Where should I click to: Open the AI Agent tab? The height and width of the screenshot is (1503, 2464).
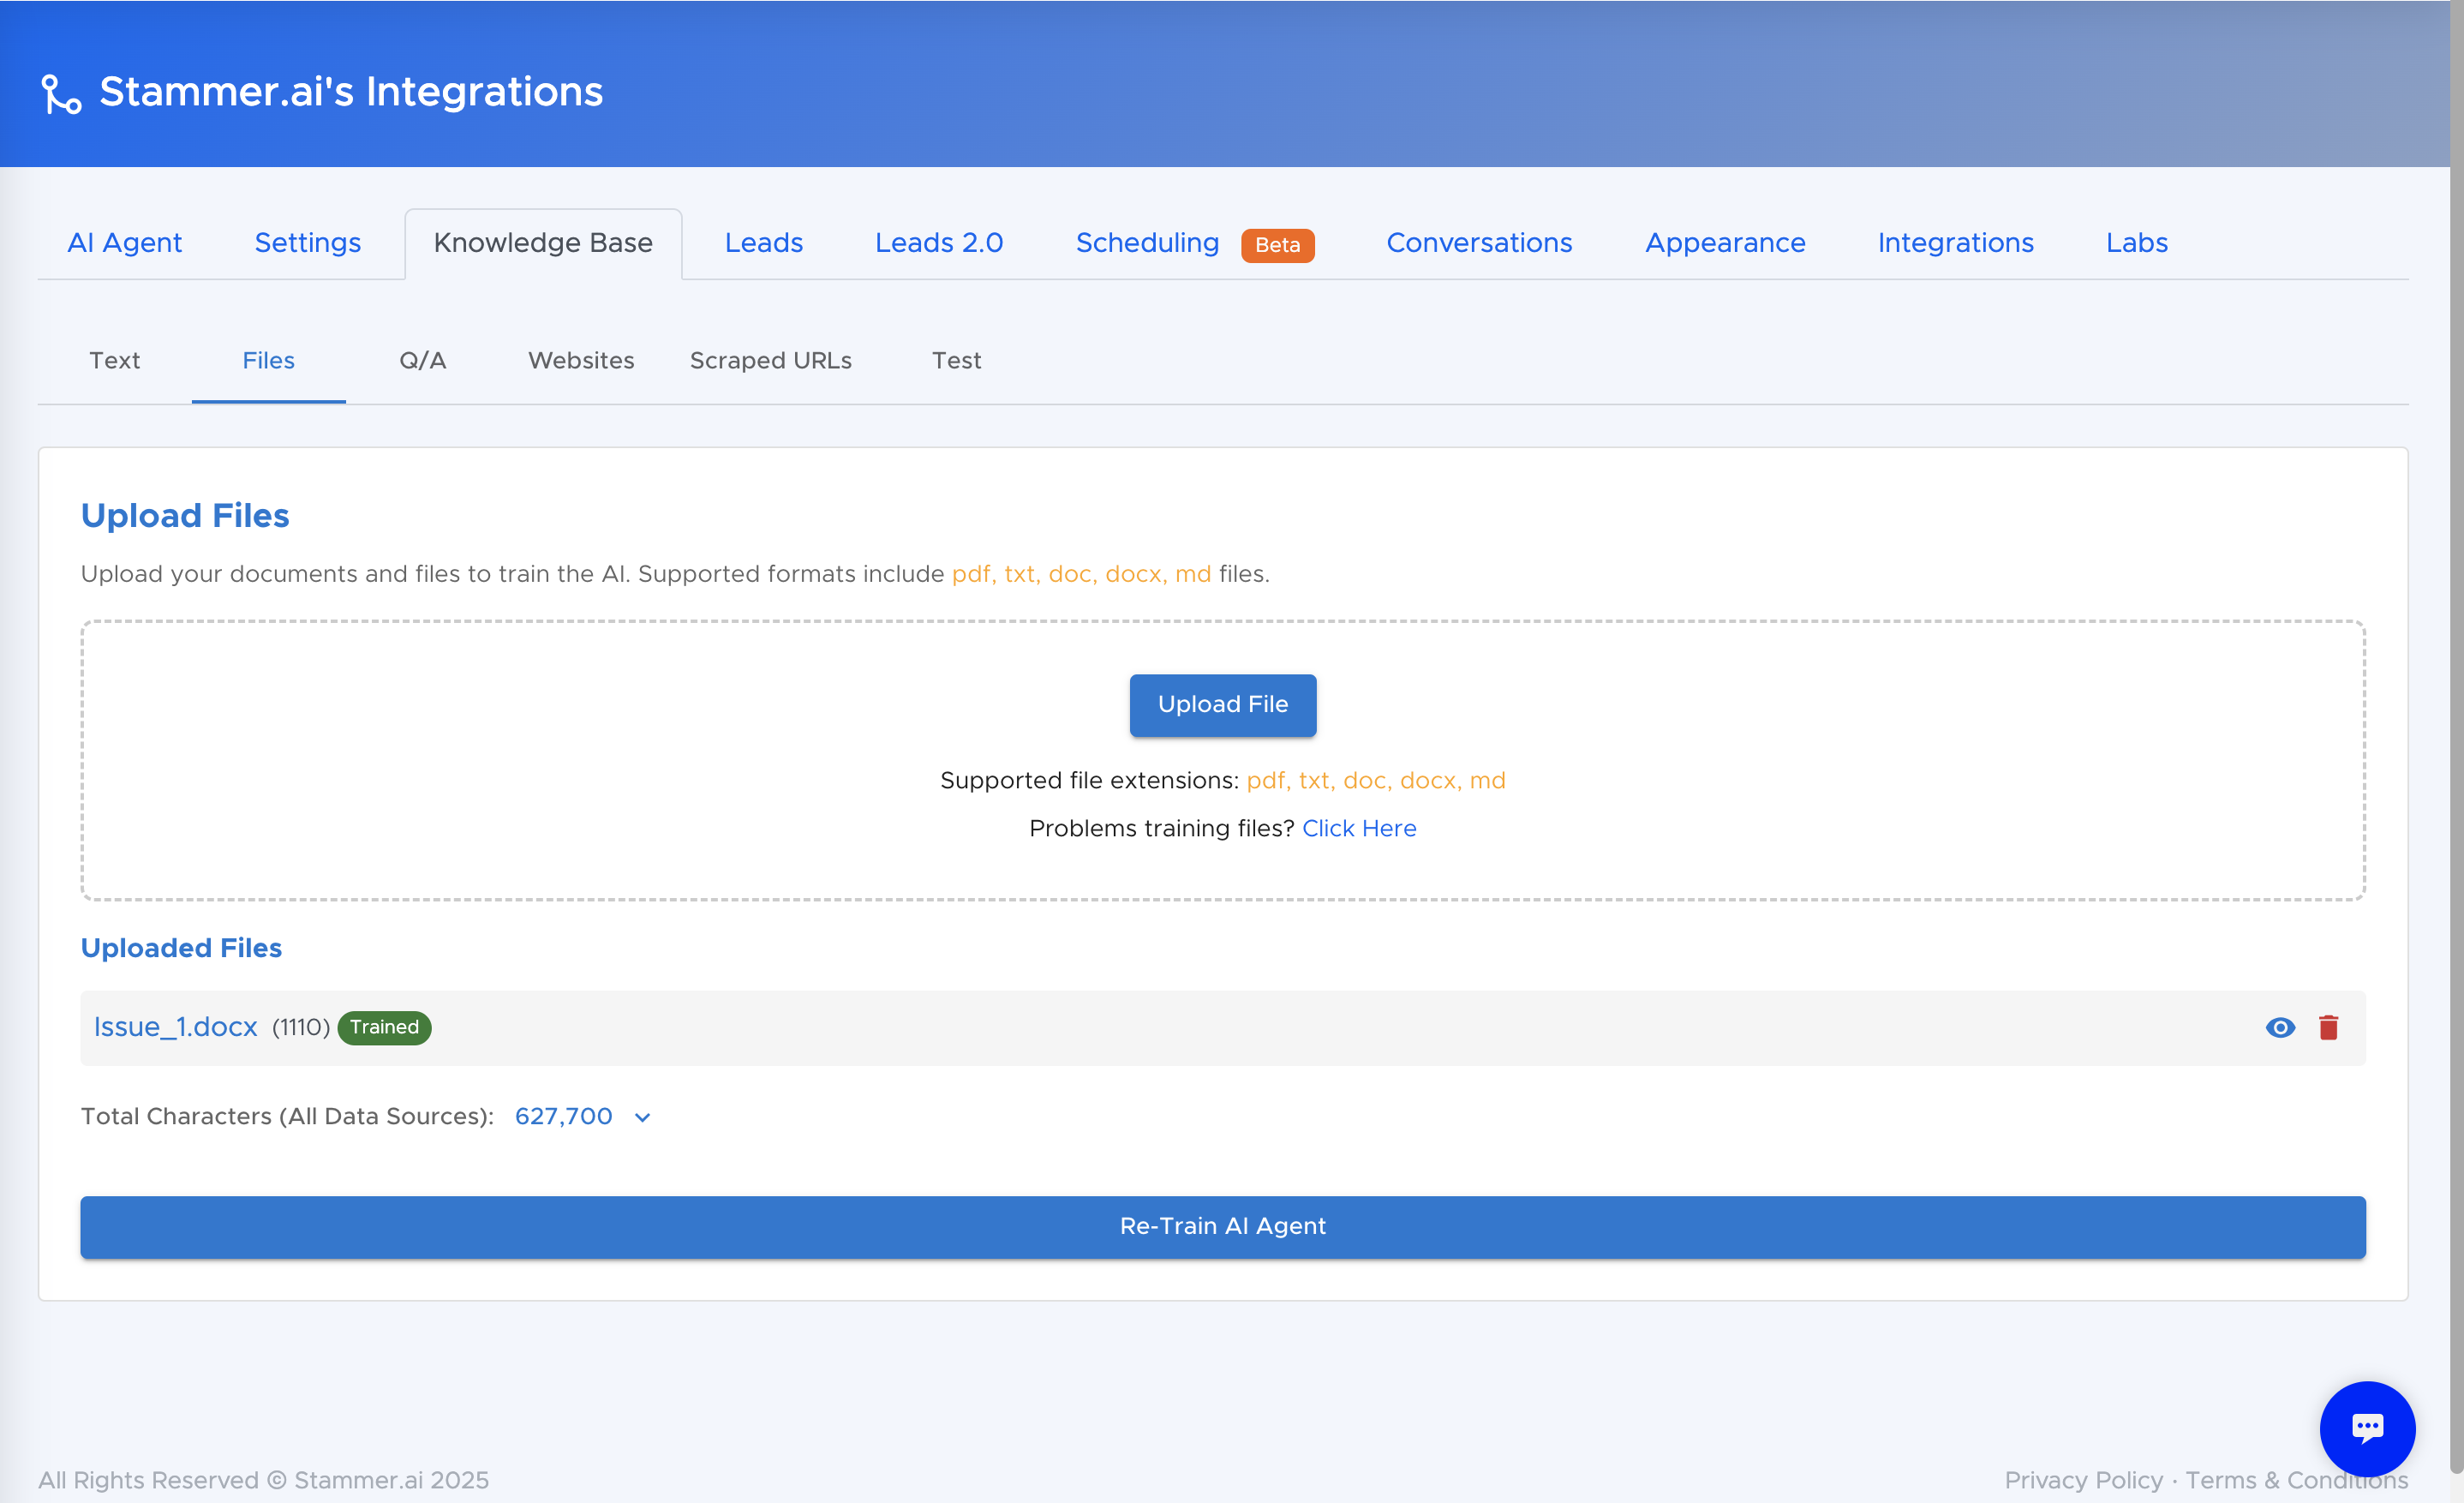pos(124,243)
